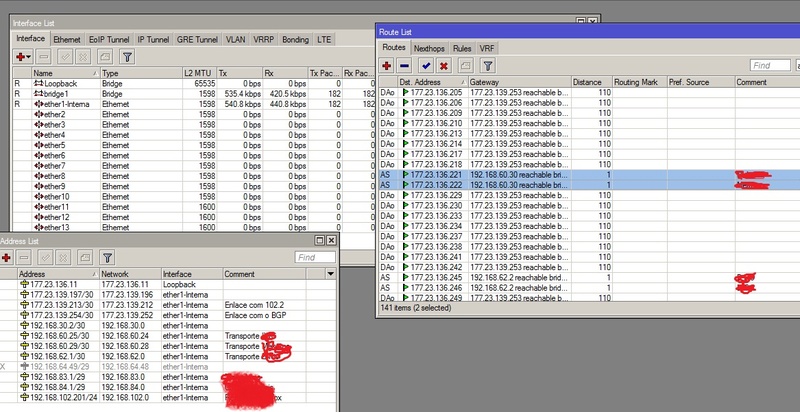800x412 pixels.
Task: Disable address with Address List cross button
Action: point(63,257)
